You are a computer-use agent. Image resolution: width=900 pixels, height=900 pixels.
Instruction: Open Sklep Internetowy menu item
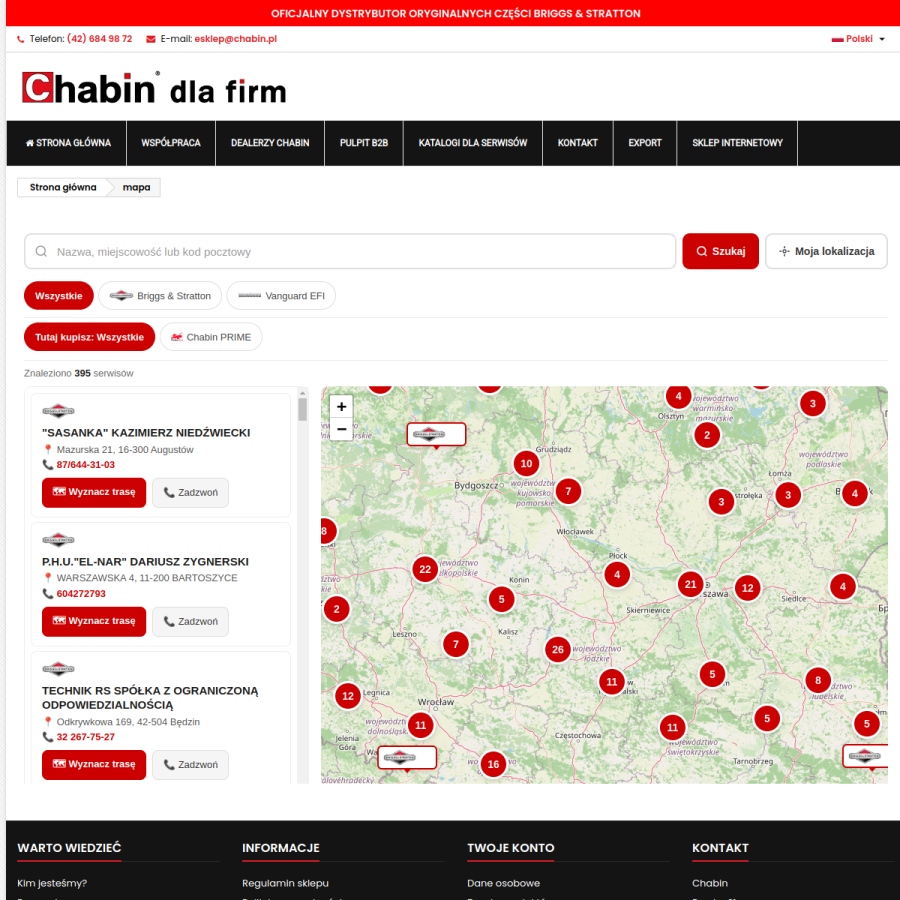[737, 143]
